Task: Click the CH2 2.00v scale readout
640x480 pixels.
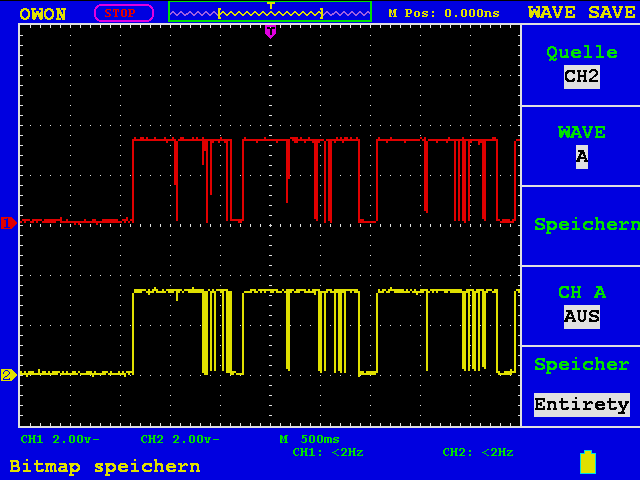Action: click(180, 439)
